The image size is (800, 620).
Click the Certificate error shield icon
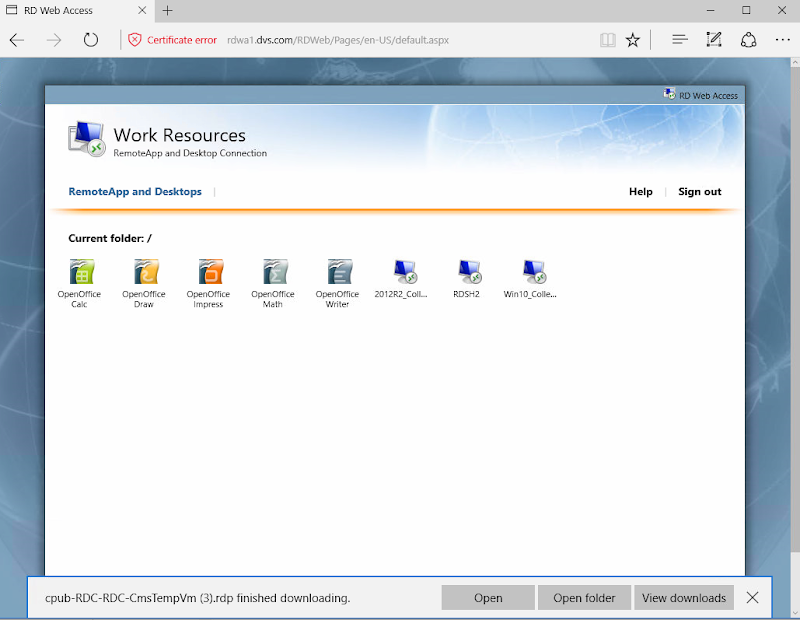point(135,40)
